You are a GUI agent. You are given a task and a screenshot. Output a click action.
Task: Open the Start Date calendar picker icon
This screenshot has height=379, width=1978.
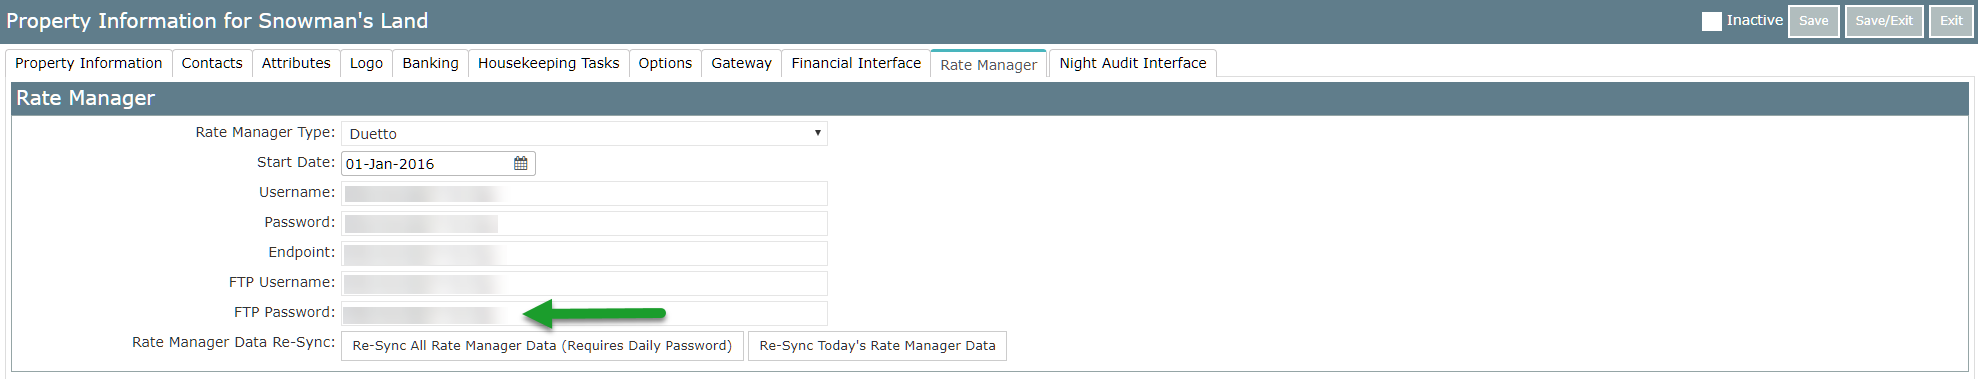tap(521, 164)
